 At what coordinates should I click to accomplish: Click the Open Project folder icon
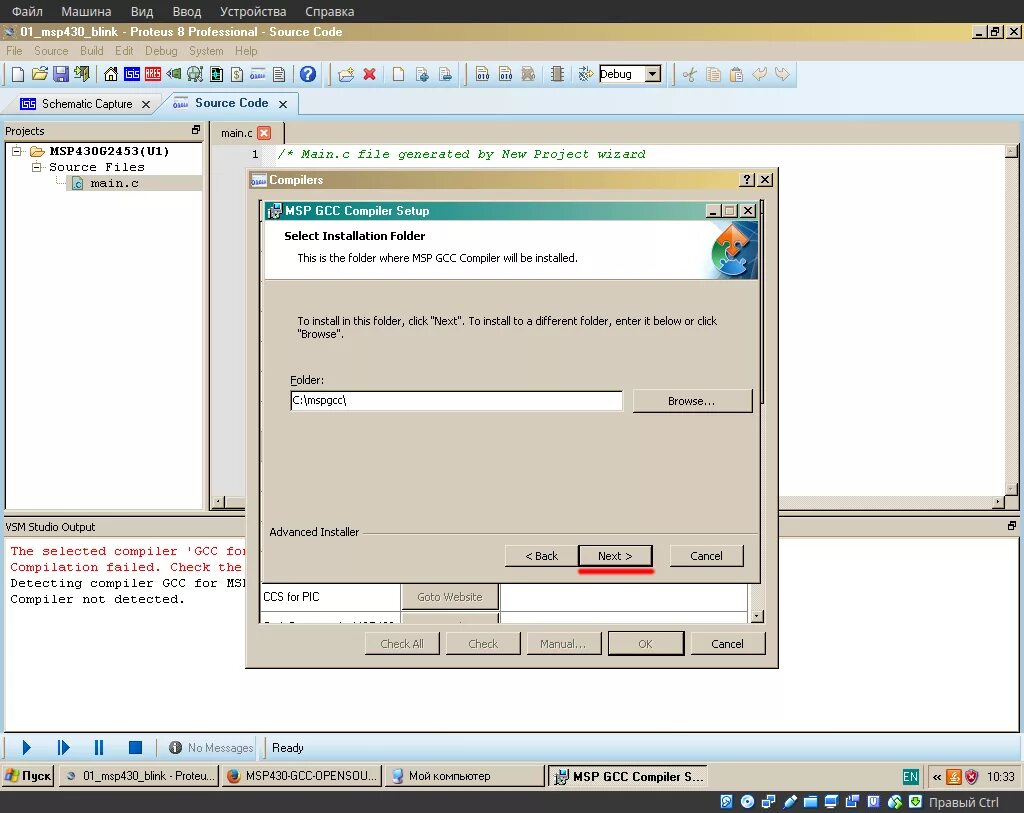(40, 74)
